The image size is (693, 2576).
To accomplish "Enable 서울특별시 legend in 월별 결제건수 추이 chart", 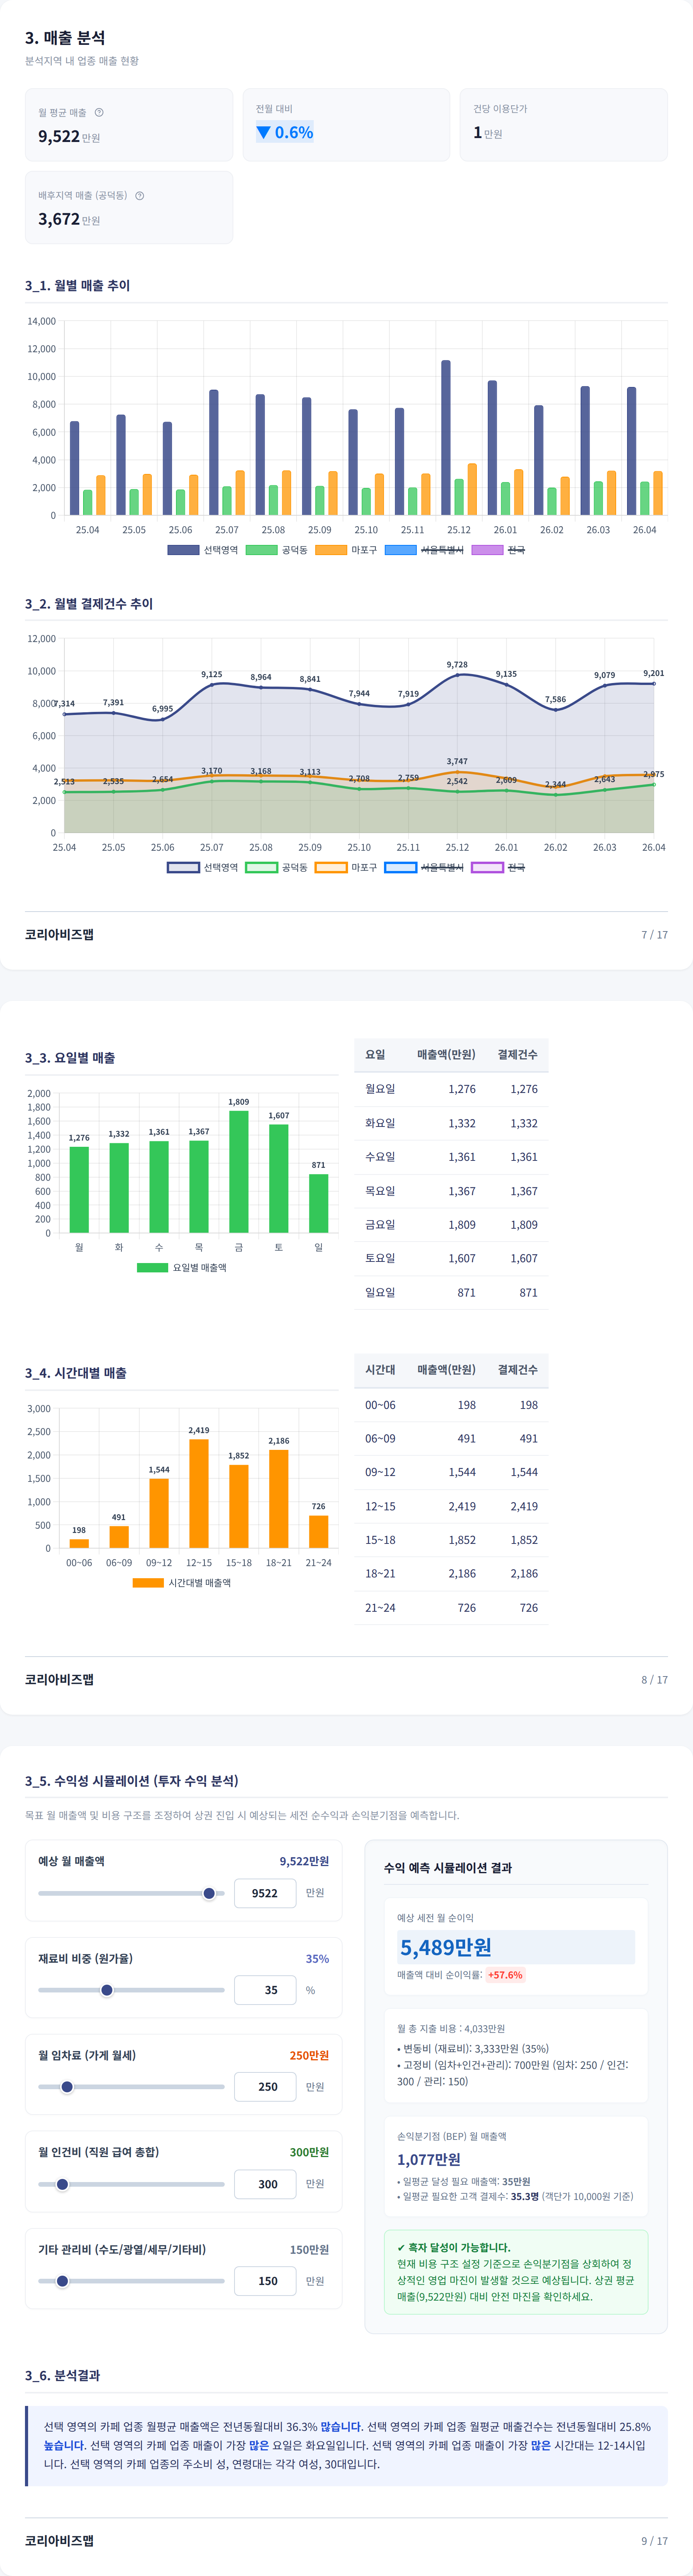I will click(424, 867).
